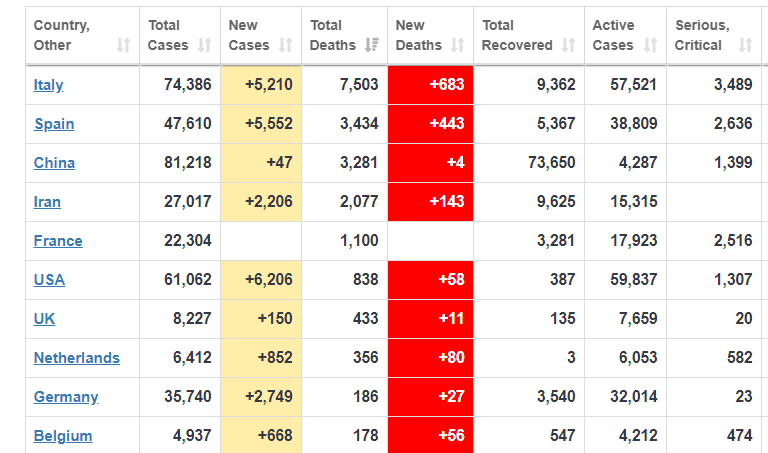This screenshot has width=768, height=453.
Task: Open Iran country page link
Action: 47,202
